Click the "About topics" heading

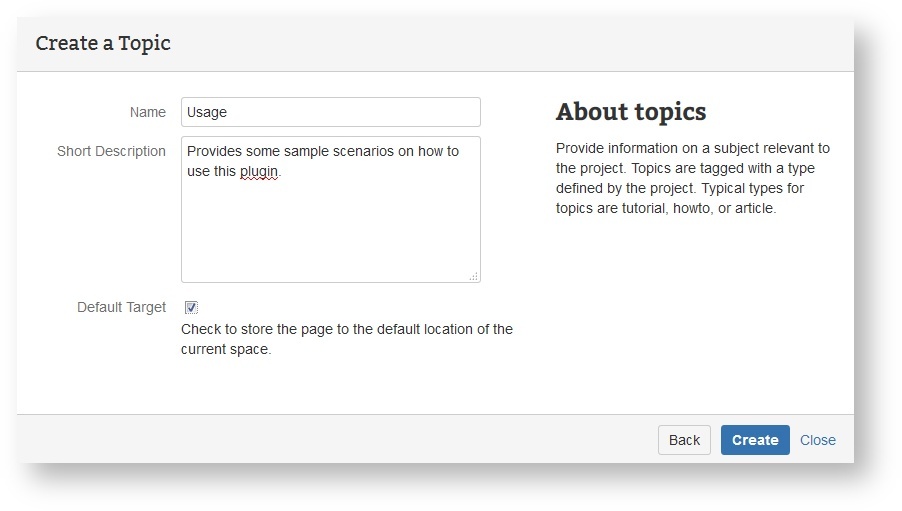point(630,111)
